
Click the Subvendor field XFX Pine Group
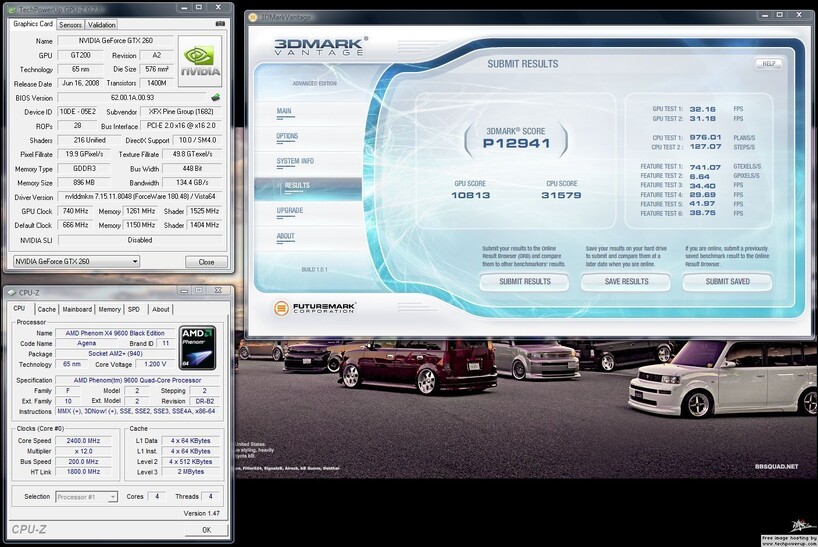[181, 112]
